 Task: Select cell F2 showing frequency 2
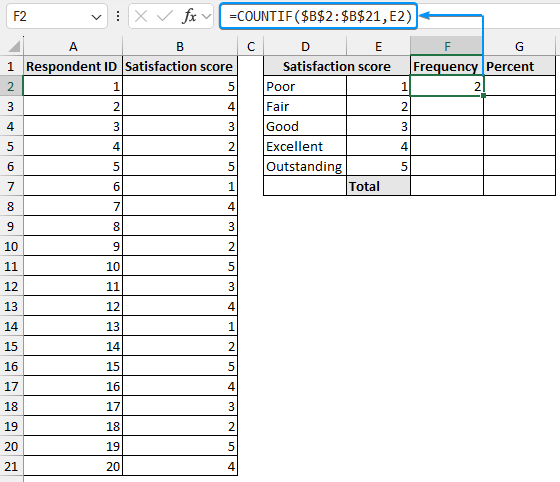tap(447, 86)
